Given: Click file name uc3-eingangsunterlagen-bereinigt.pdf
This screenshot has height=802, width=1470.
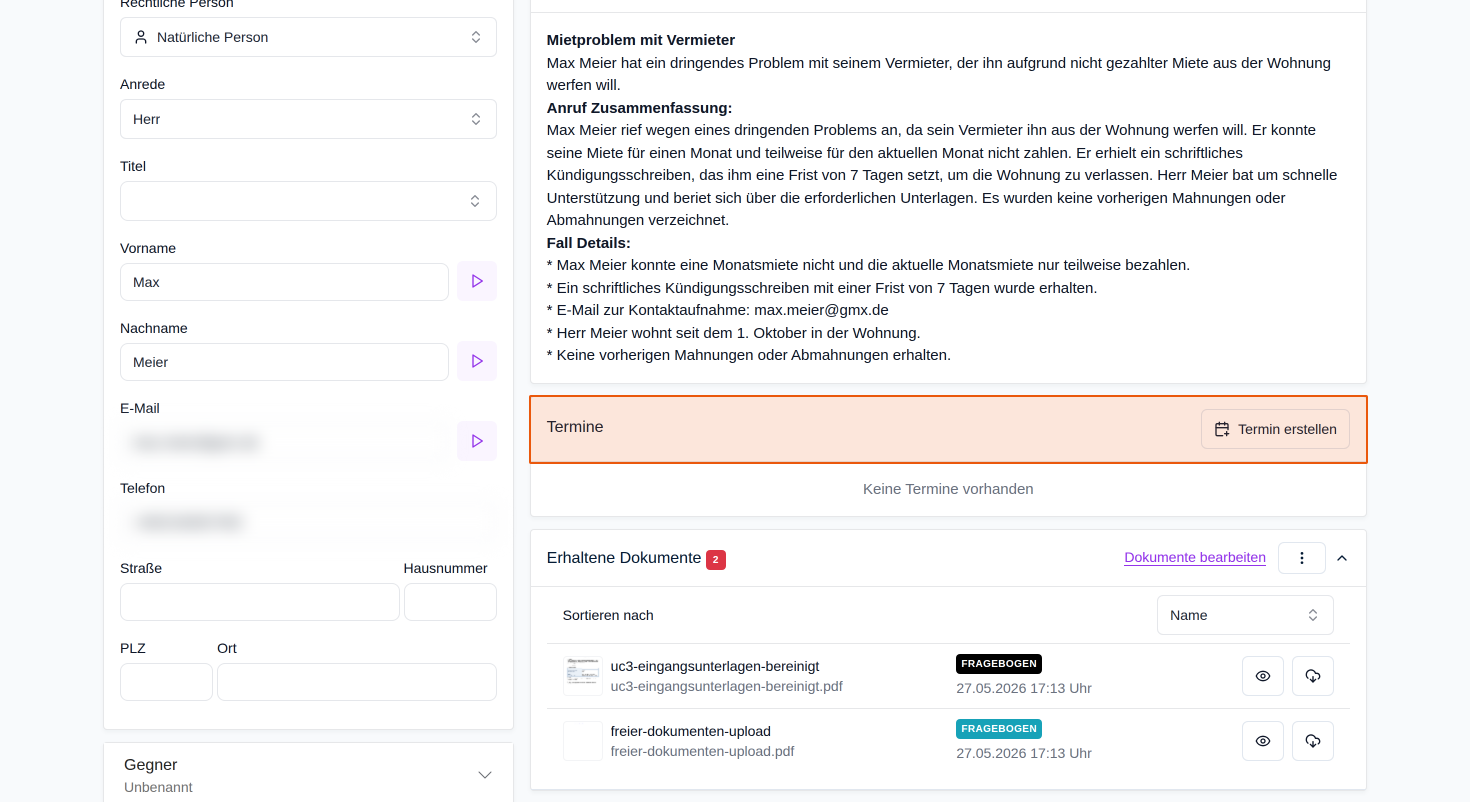Looking at the screenshot, I should point(726,687).
